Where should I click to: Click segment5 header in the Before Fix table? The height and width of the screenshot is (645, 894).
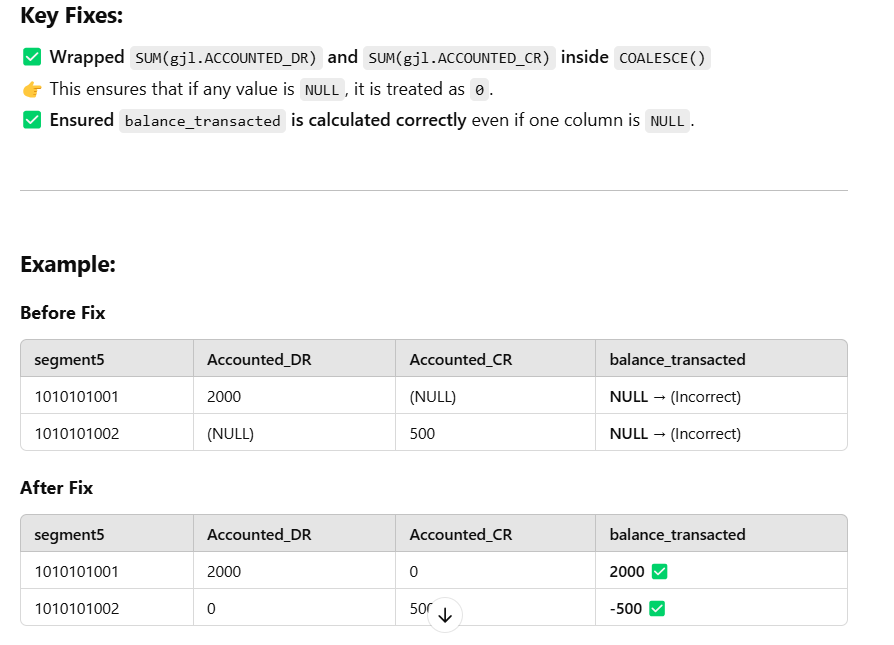tap(69, 359)
